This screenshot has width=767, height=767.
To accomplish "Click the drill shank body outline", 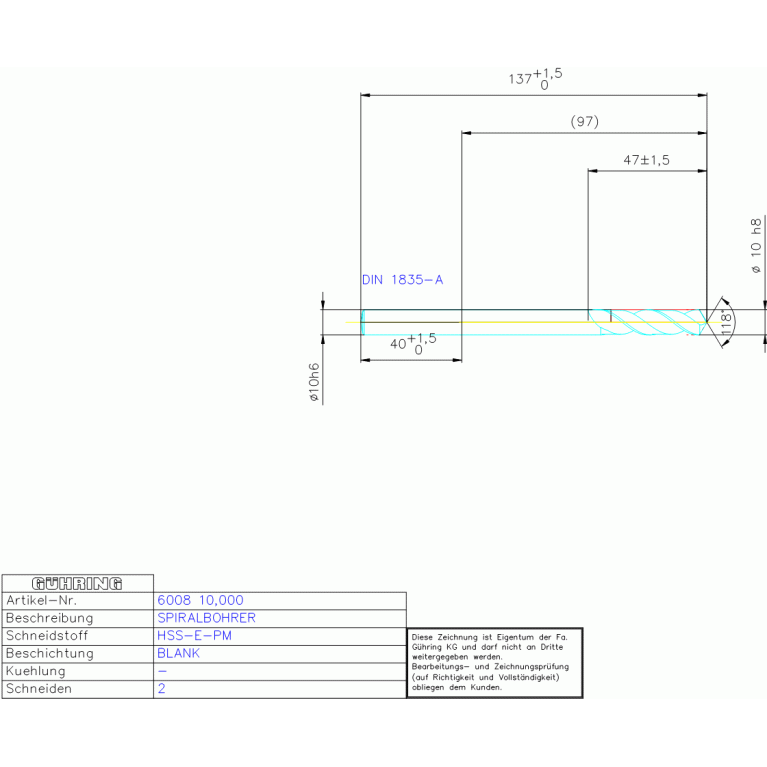I will click(470, 322).
